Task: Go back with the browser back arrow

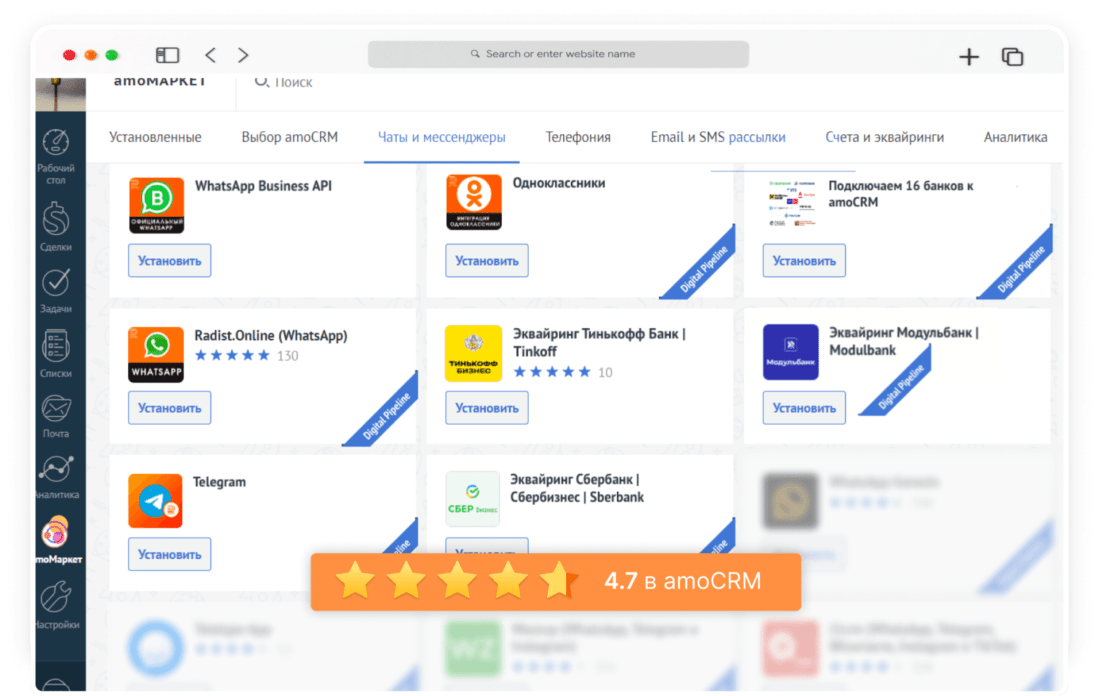Action: (x=210, y=55)
